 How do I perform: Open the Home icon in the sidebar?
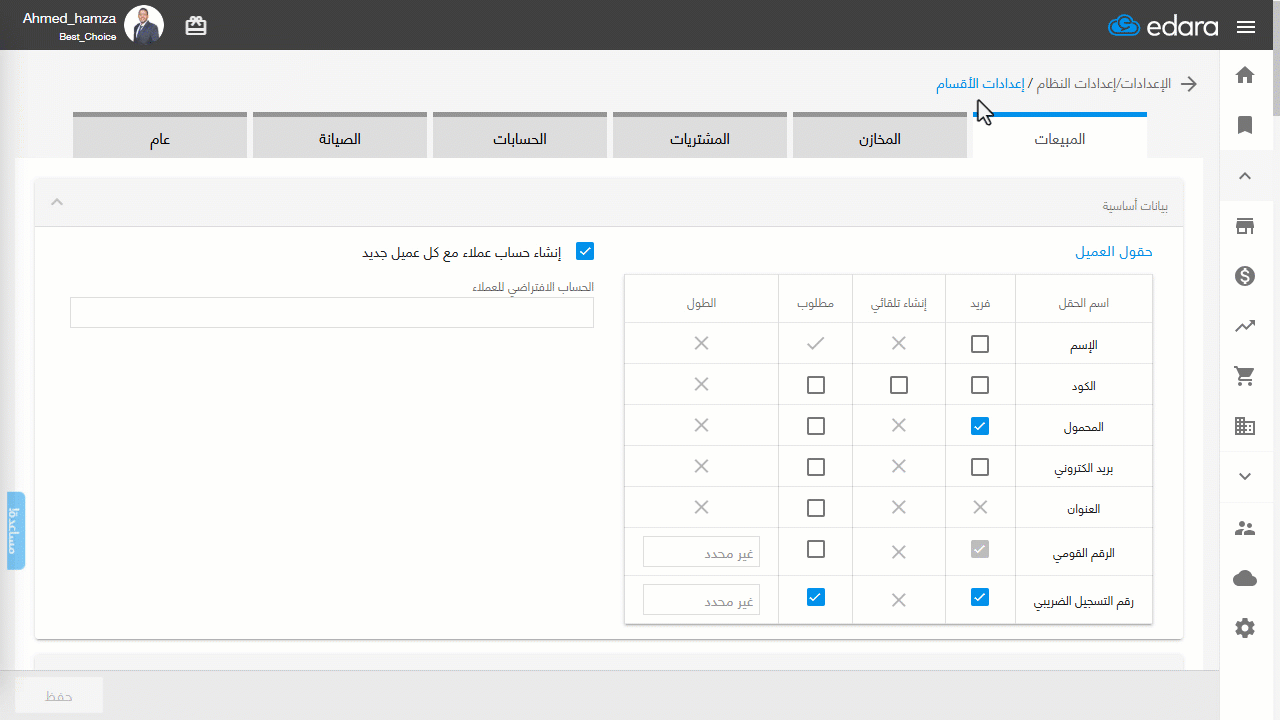pos(1245,75)
